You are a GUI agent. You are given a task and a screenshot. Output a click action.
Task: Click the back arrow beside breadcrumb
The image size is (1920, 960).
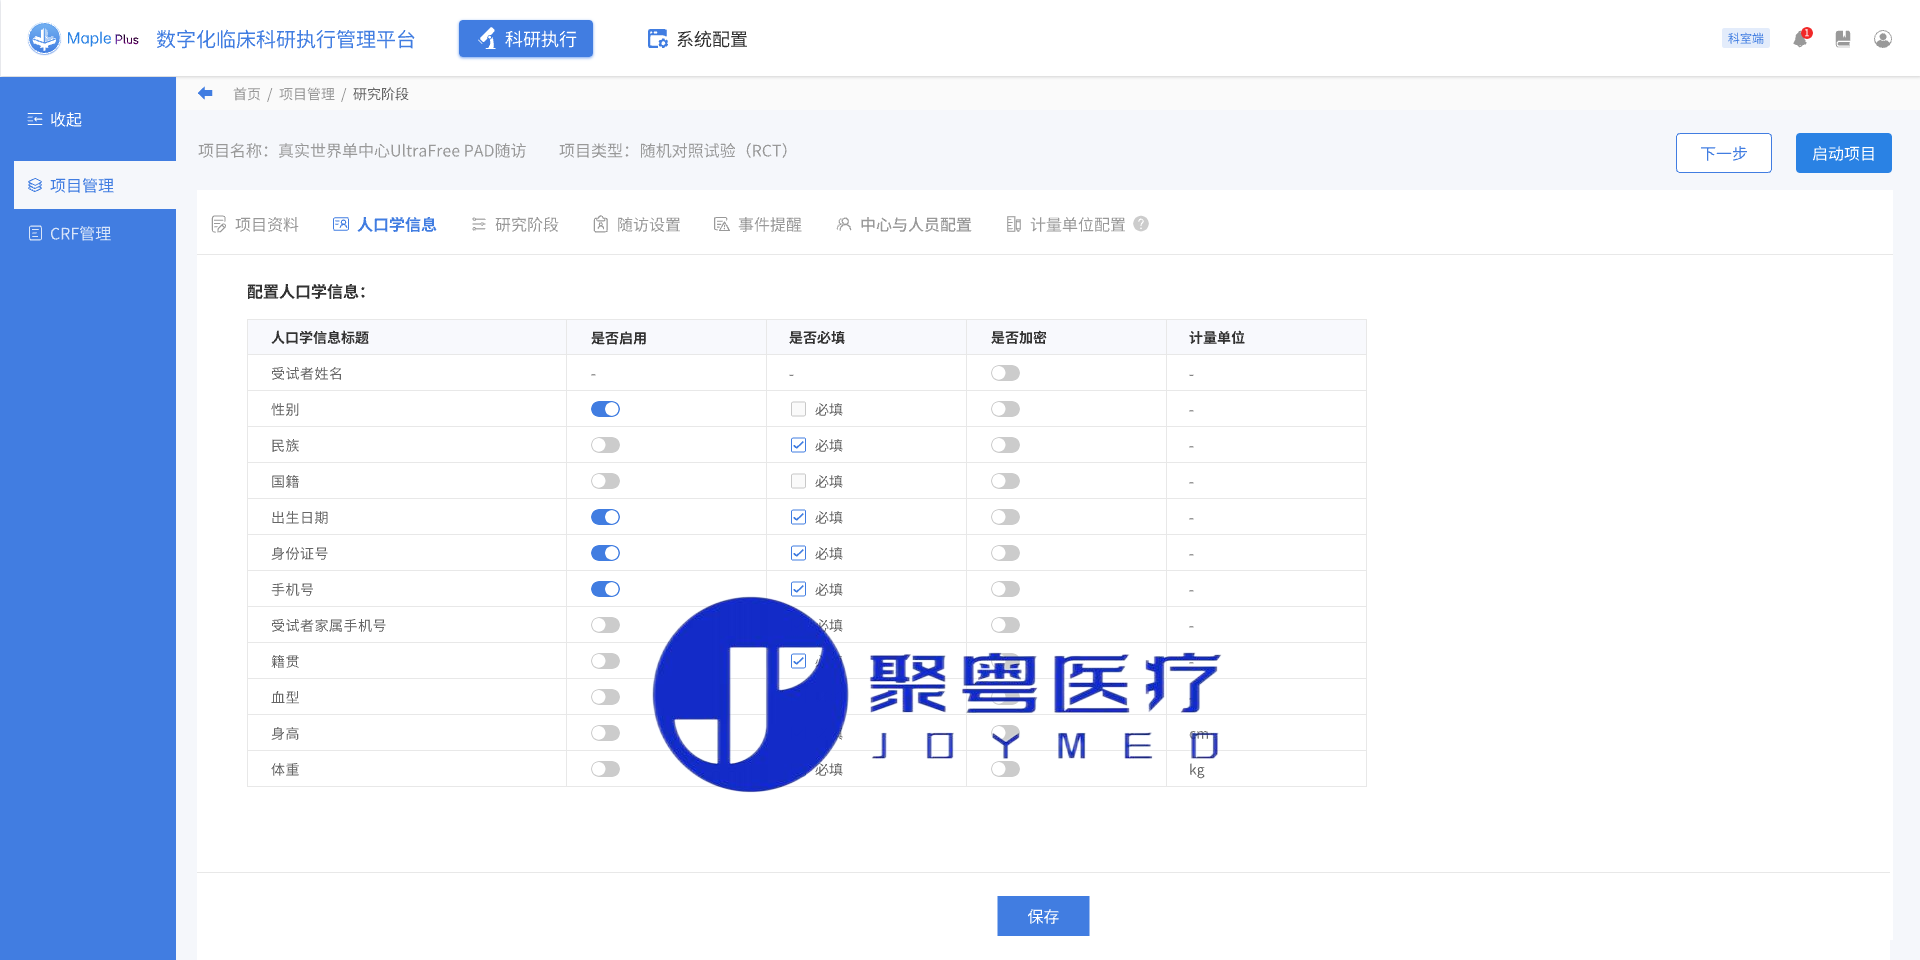205,93
